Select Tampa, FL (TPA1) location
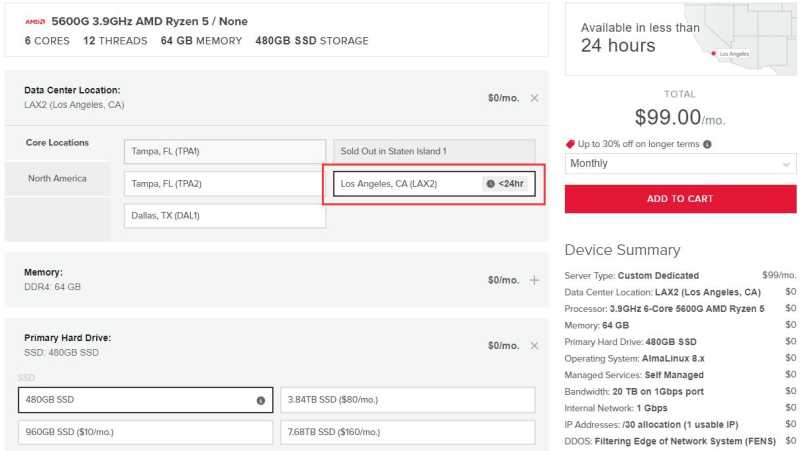Screen dimensions: 800x451 click(224, 152)
